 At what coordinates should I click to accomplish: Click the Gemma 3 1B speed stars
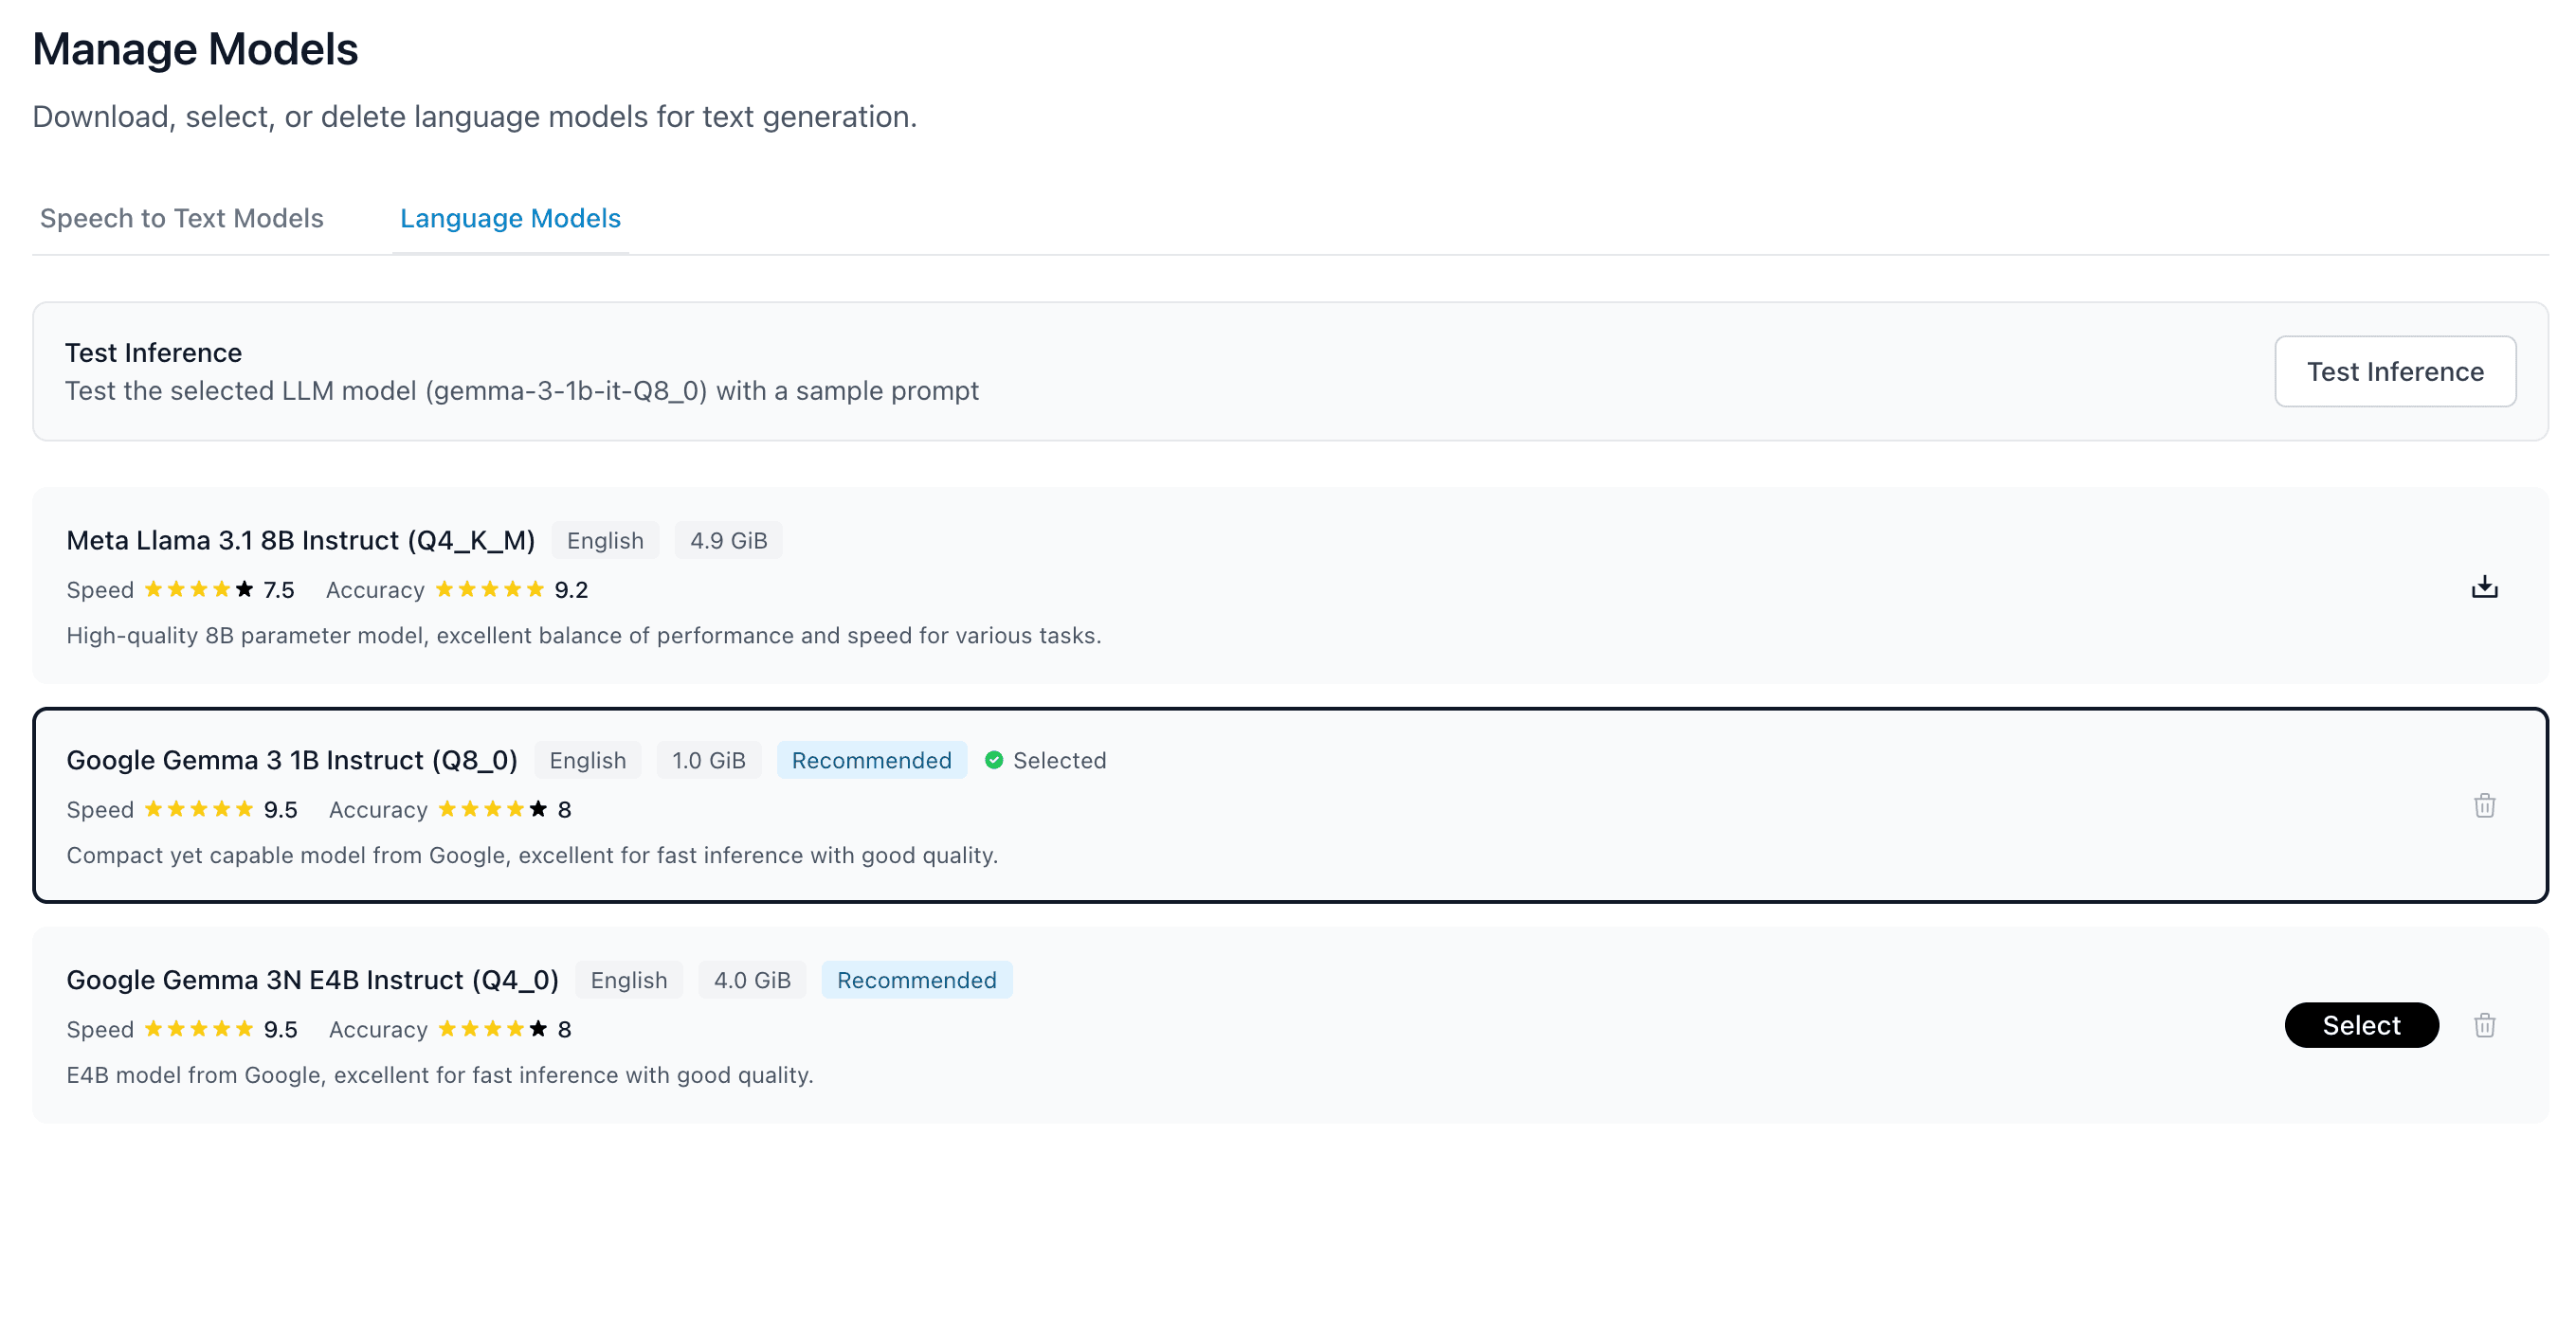[199, 809]
